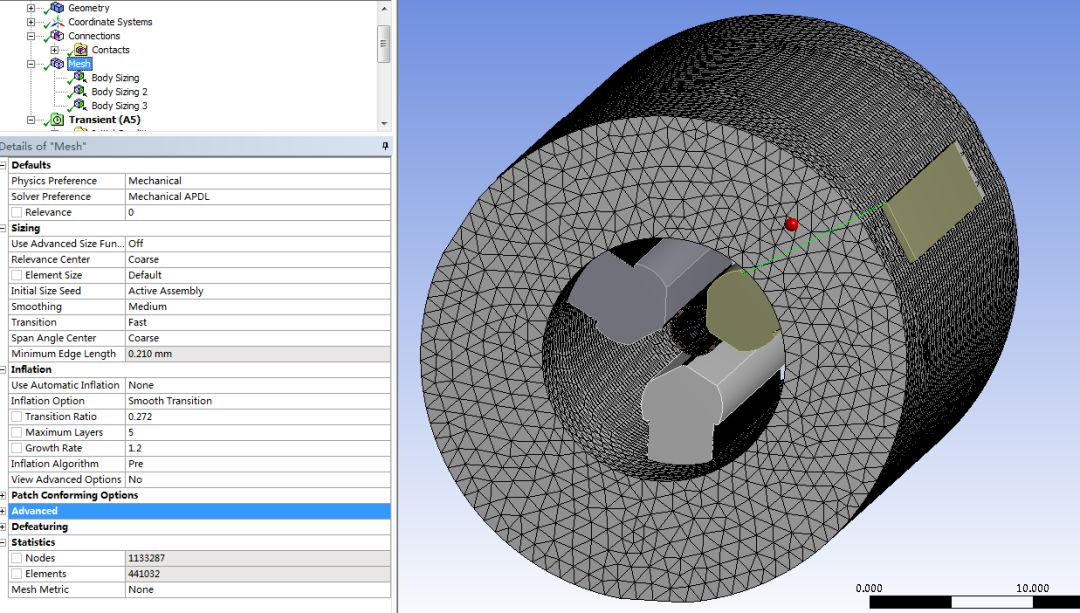Screen dimensions: 1080x613
Task: Select the olive block on the cylinder surface
Action: tap(933, 202)
